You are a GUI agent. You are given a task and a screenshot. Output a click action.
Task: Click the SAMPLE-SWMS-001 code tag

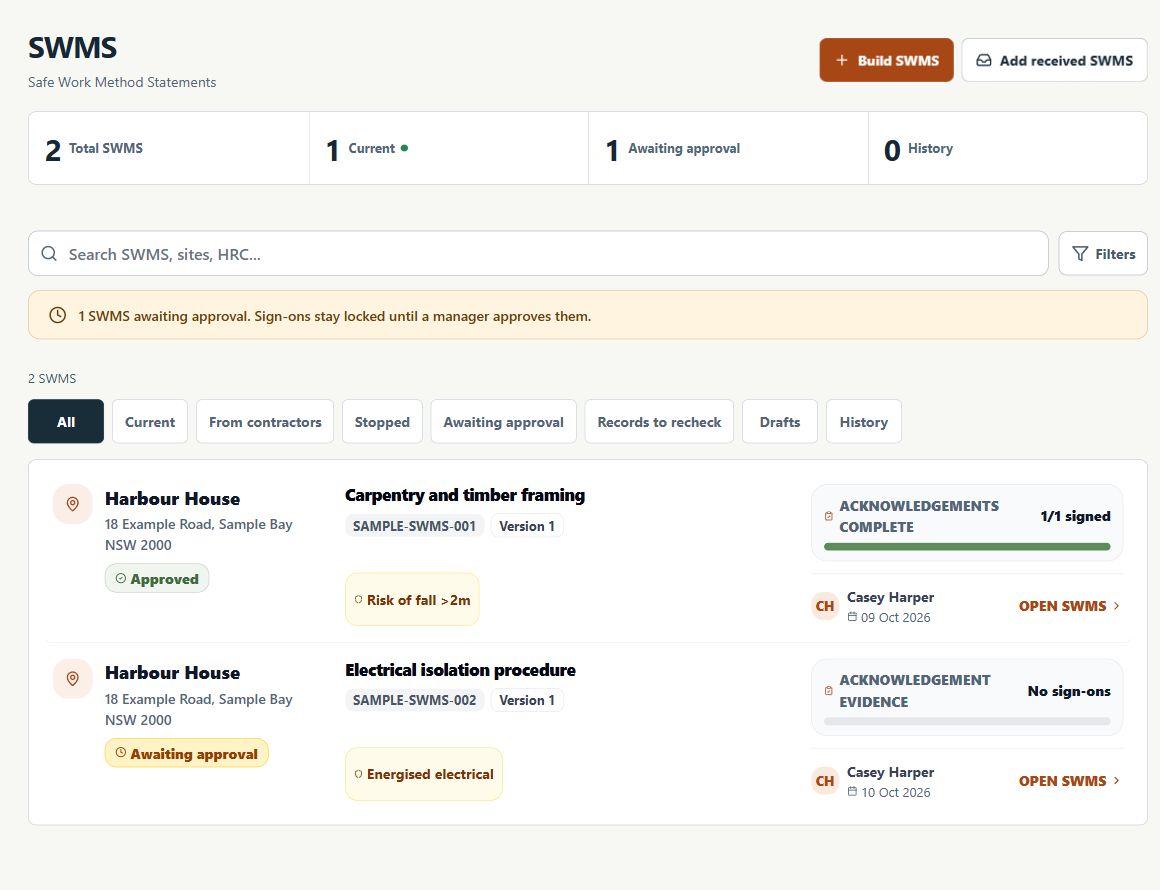point(414,526)
